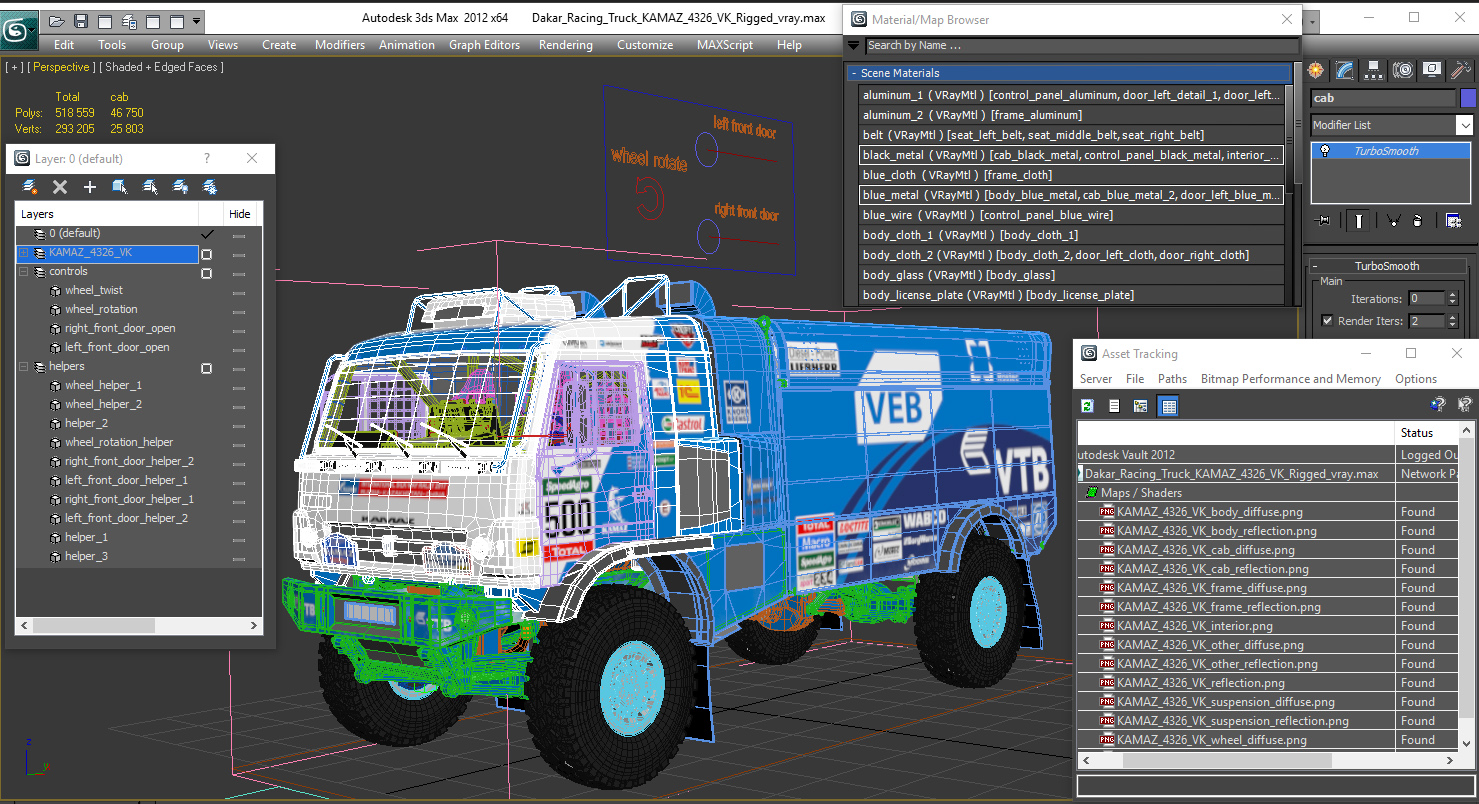Select body_glass material entry
The height and width of the screenshot is (804, 1479).
click(1072, 275)
